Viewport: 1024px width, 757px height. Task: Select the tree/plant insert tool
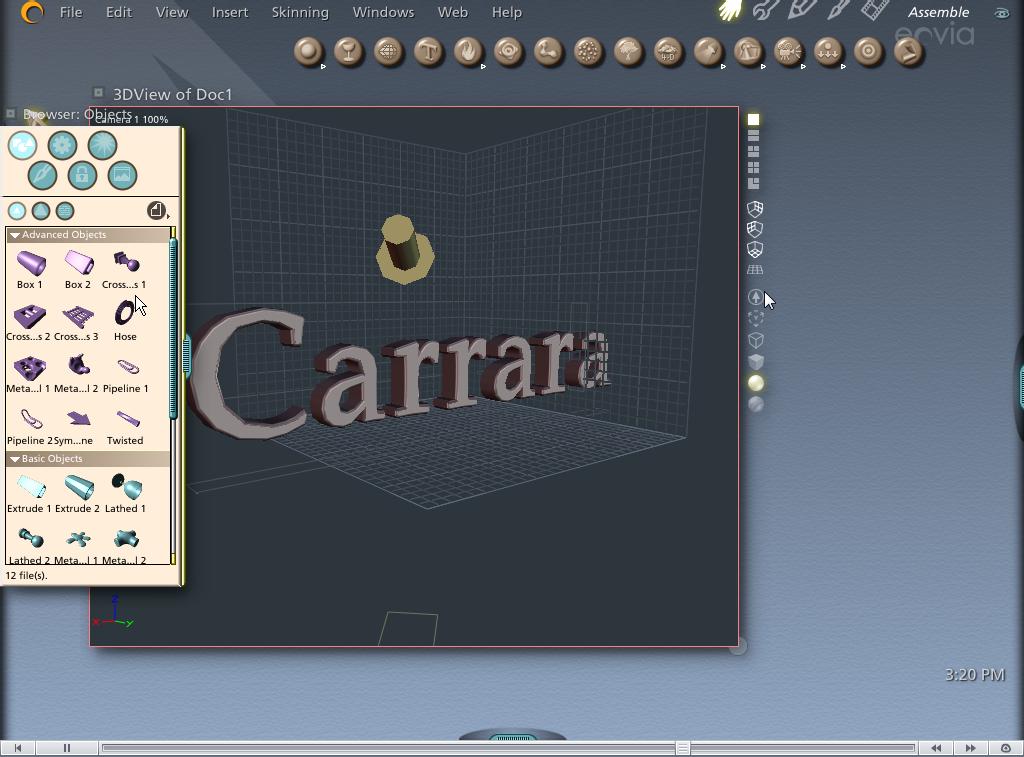(628, 51)
